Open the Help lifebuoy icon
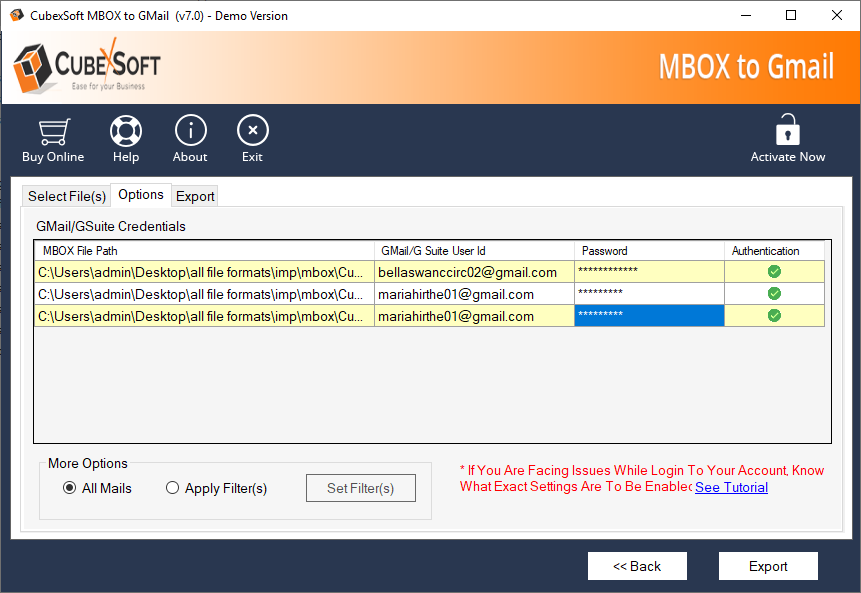Image resolution: width=861 pixels, height=593 pixels. 126,131
